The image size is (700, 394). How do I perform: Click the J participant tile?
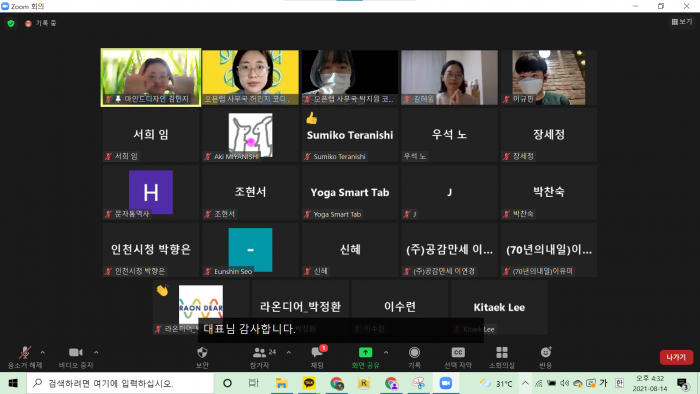coord(449,192)
